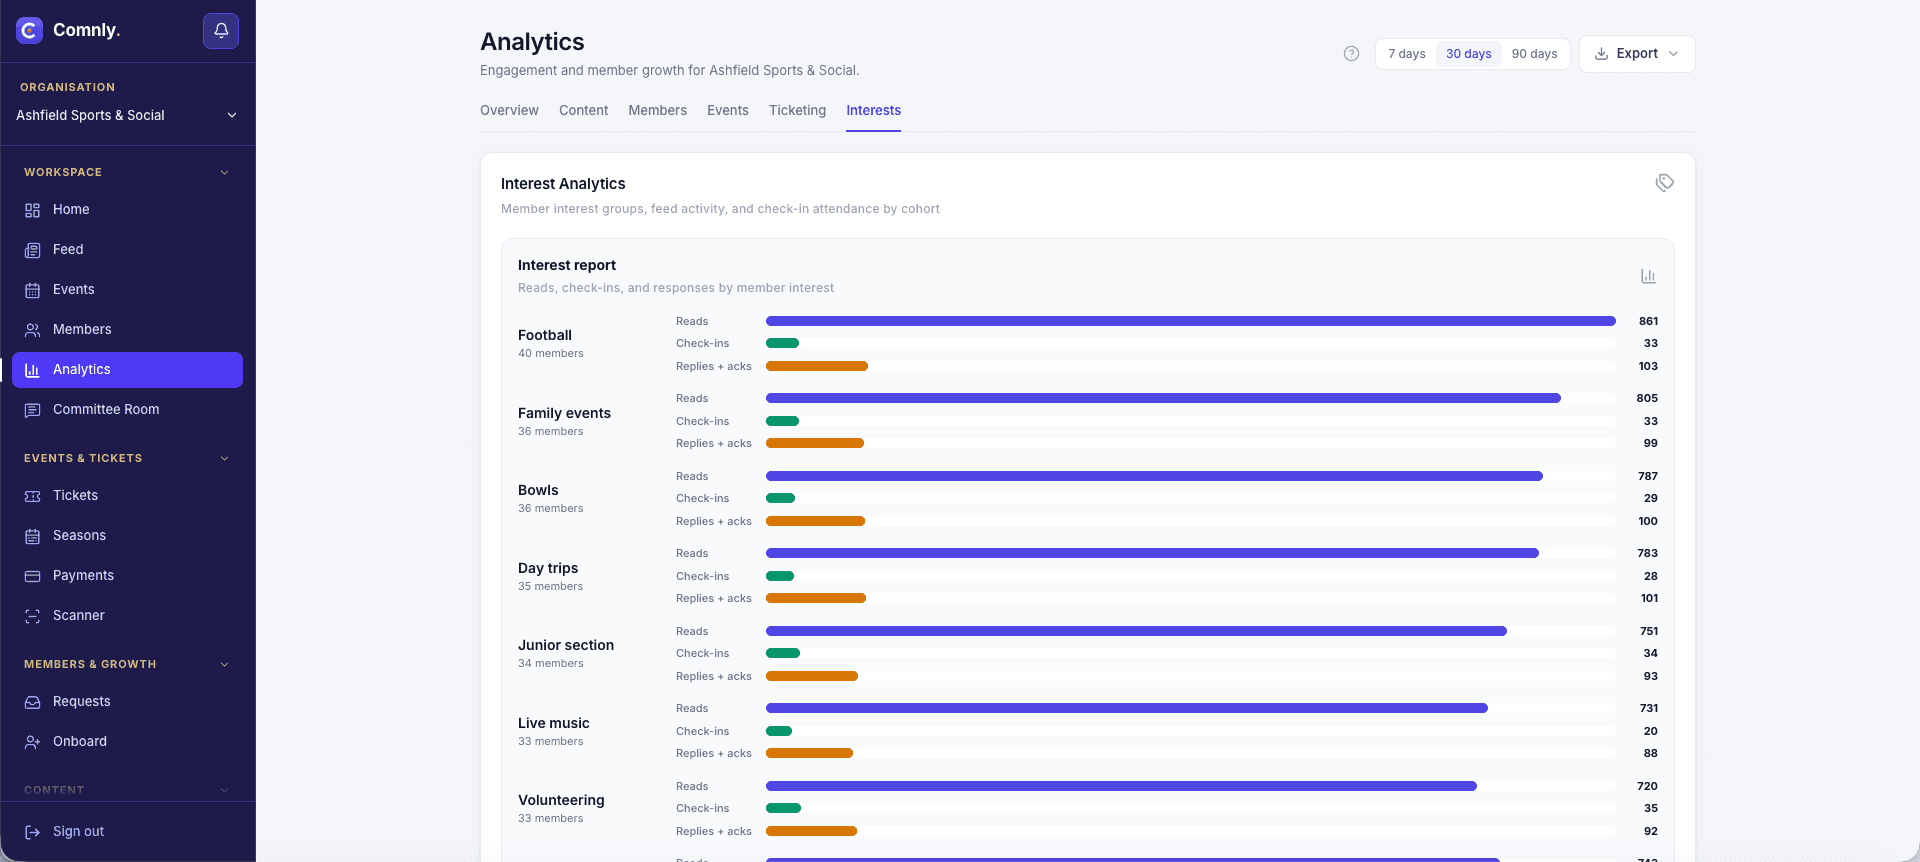The width and height of the screenshot is (1920, 862).
Task: Collapse the Workspace section
Action: (x=224, y=172)
